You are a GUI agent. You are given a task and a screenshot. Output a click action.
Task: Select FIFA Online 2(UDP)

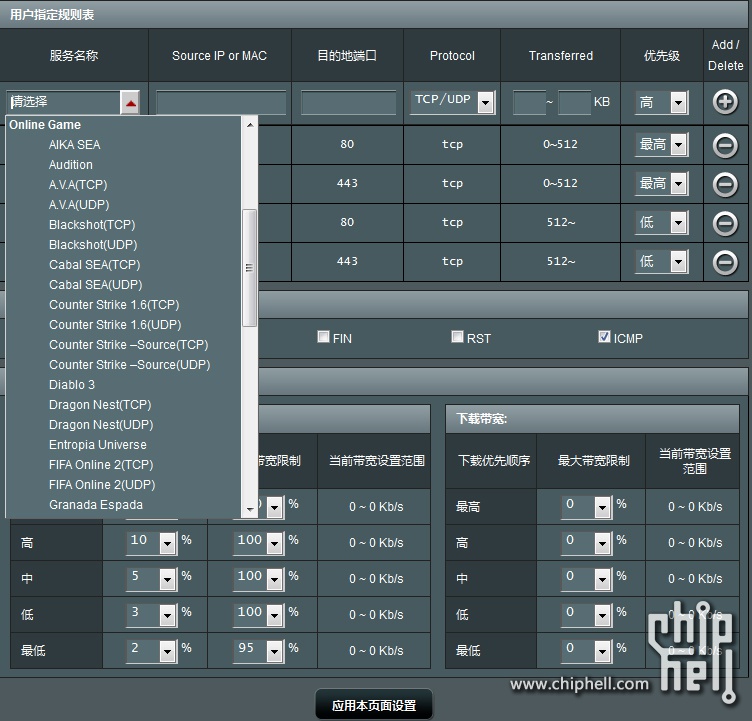102,485
